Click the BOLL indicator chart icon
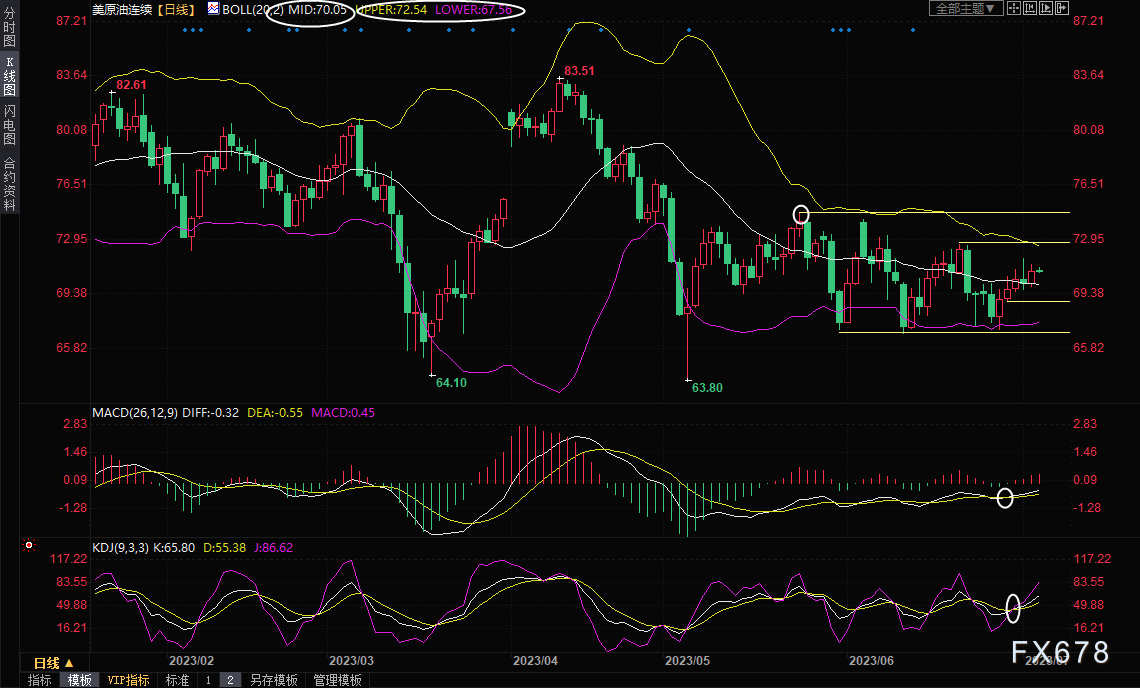The width and height of the screenshot is (1140, 688). click(x=213, y=9)
